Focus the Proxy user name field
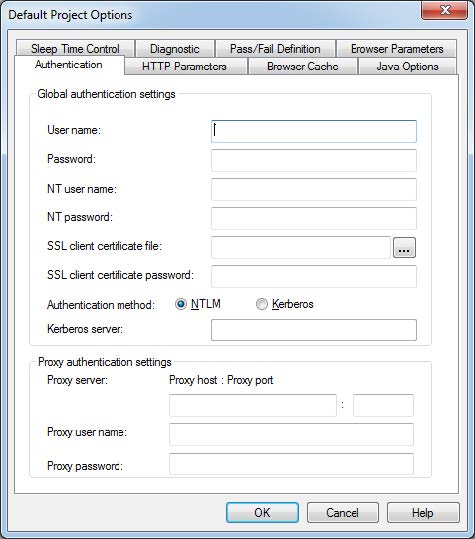Screen dimensions: 475x539 click(291, 434)
